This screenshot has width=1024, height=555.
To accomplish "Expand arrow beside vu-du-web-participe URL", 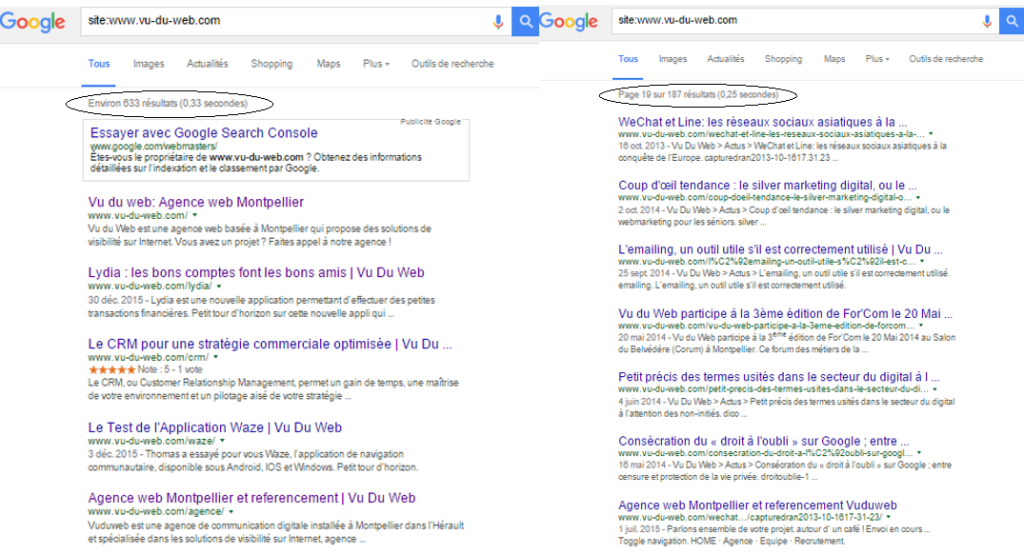I will point(921,326).
